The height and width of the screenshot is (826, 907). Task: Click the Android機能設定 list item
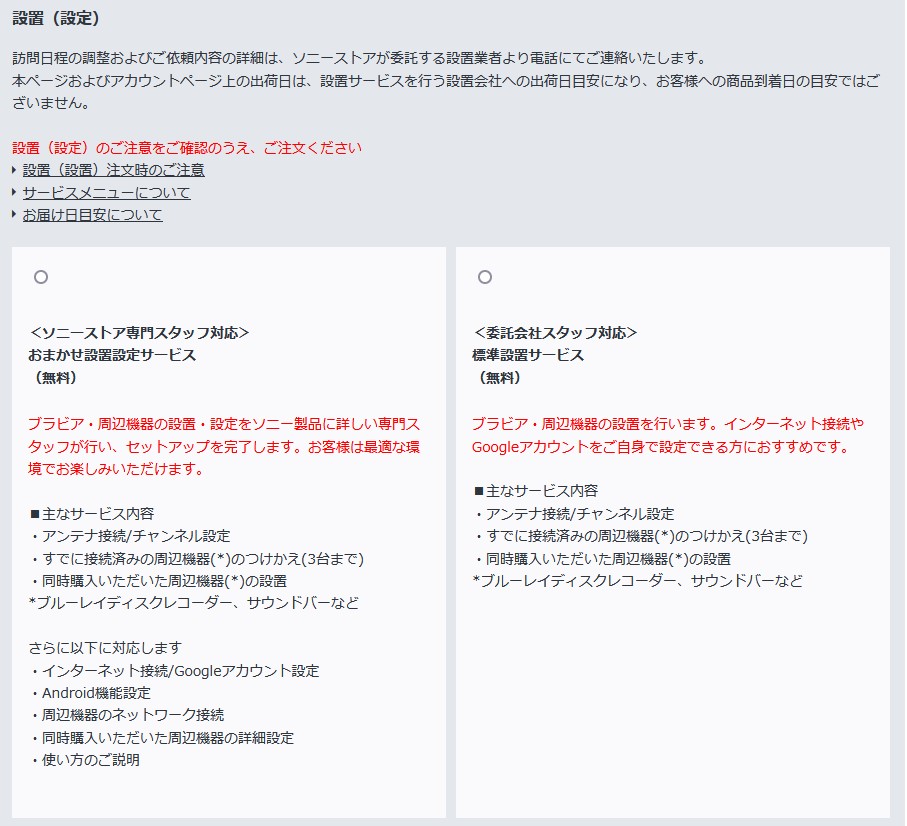(x=90, y=693)
